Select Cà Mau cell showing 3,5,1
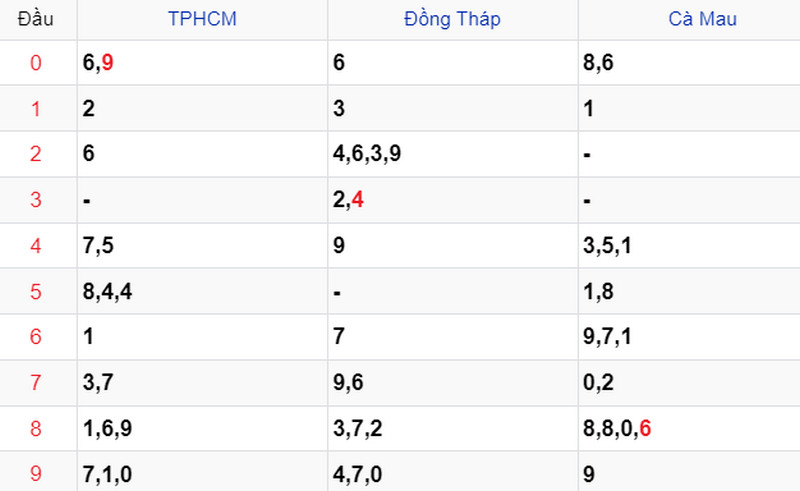Screen dimensions: 800x491 [x=689, y=246]
